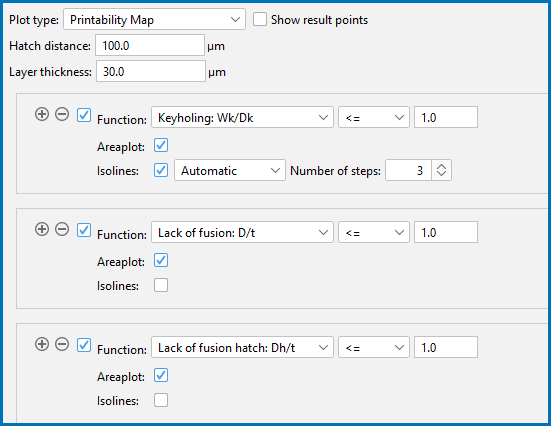Screen dimensions: 551x426
Task: Open the Plot type Printability Map dropdown
Action: point(154,19)
